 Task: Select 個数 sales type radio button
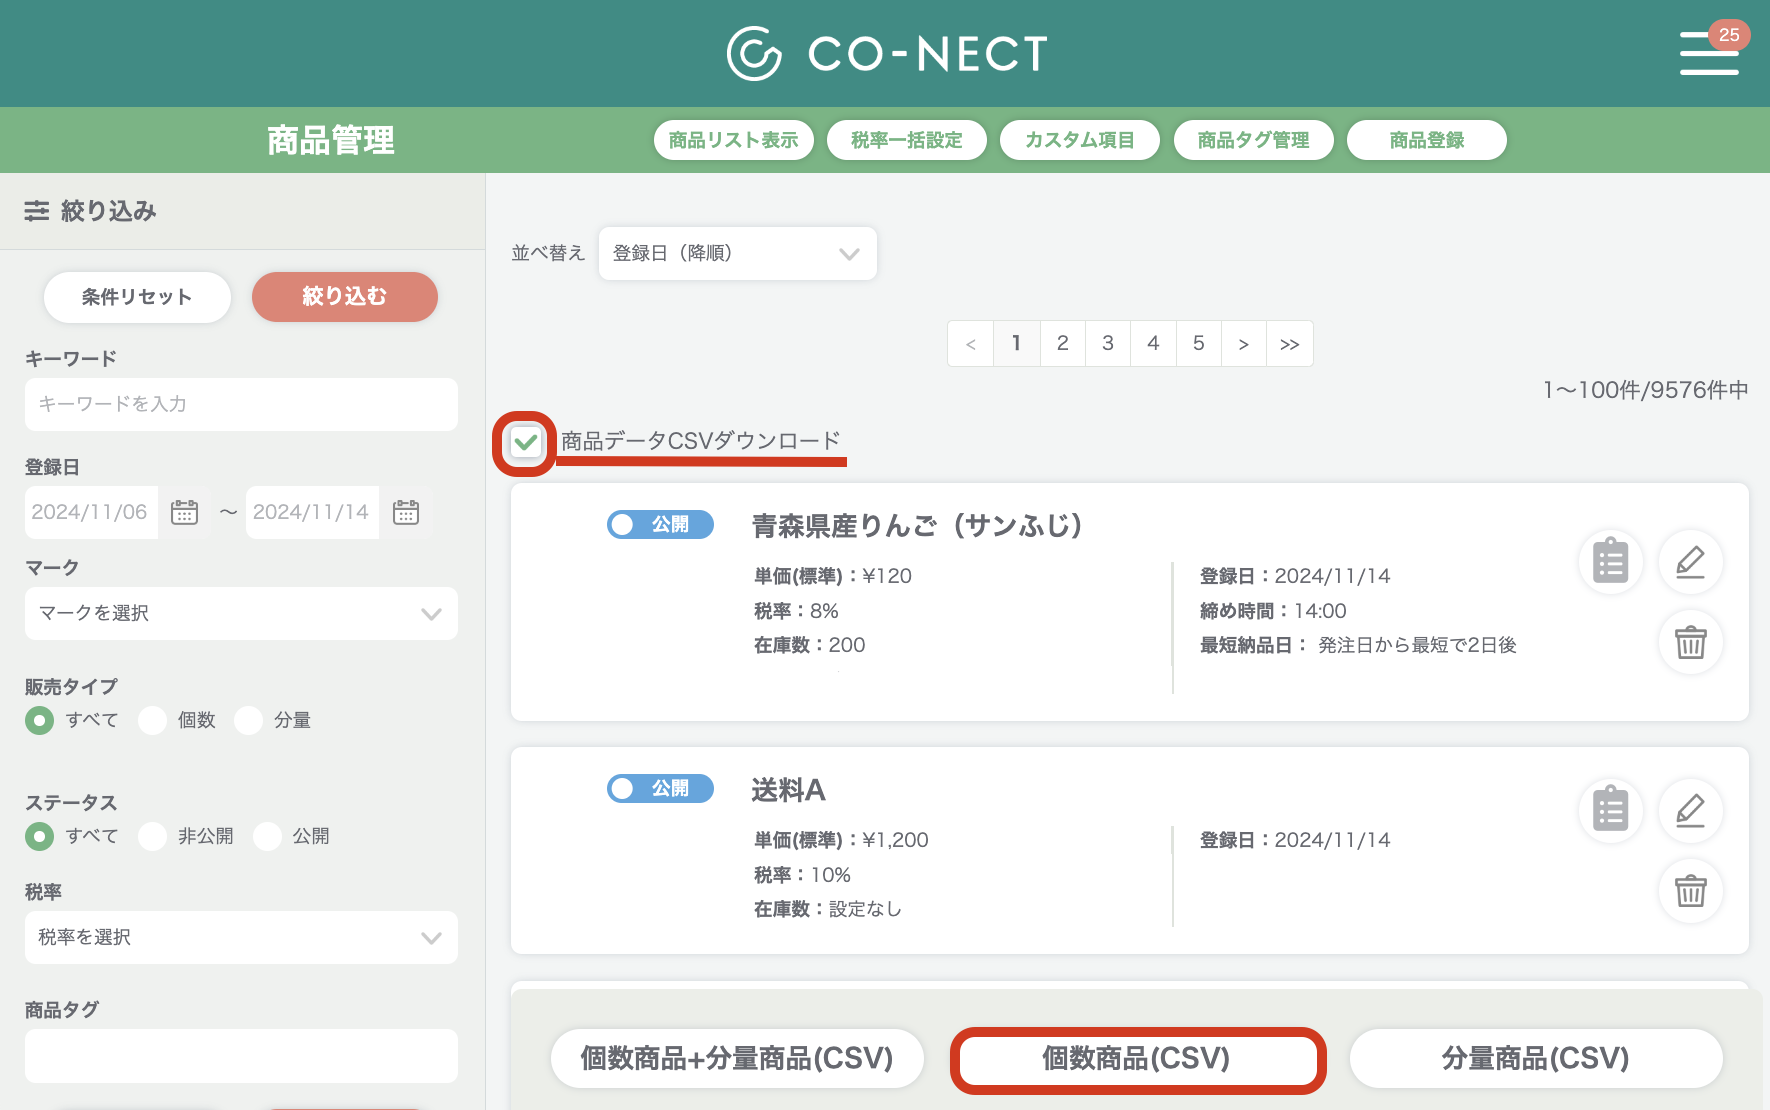(153, 720)
